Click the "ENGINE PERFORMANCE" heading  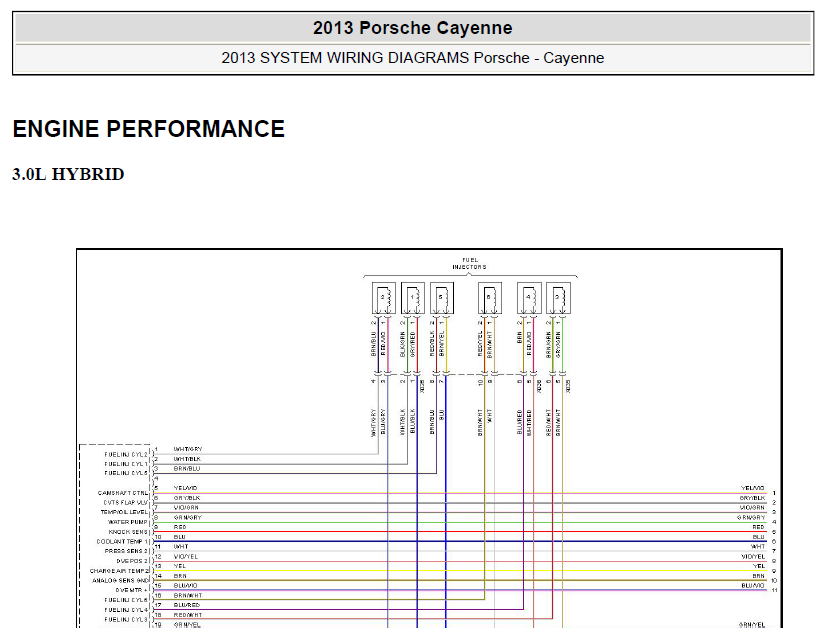click(149, 129)
